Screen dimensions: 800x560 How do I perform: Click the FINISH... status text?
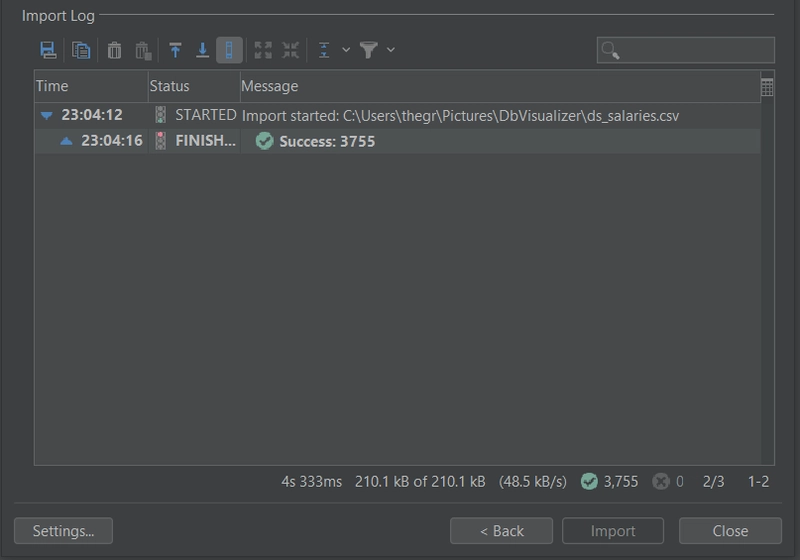(x=206, y=140)
